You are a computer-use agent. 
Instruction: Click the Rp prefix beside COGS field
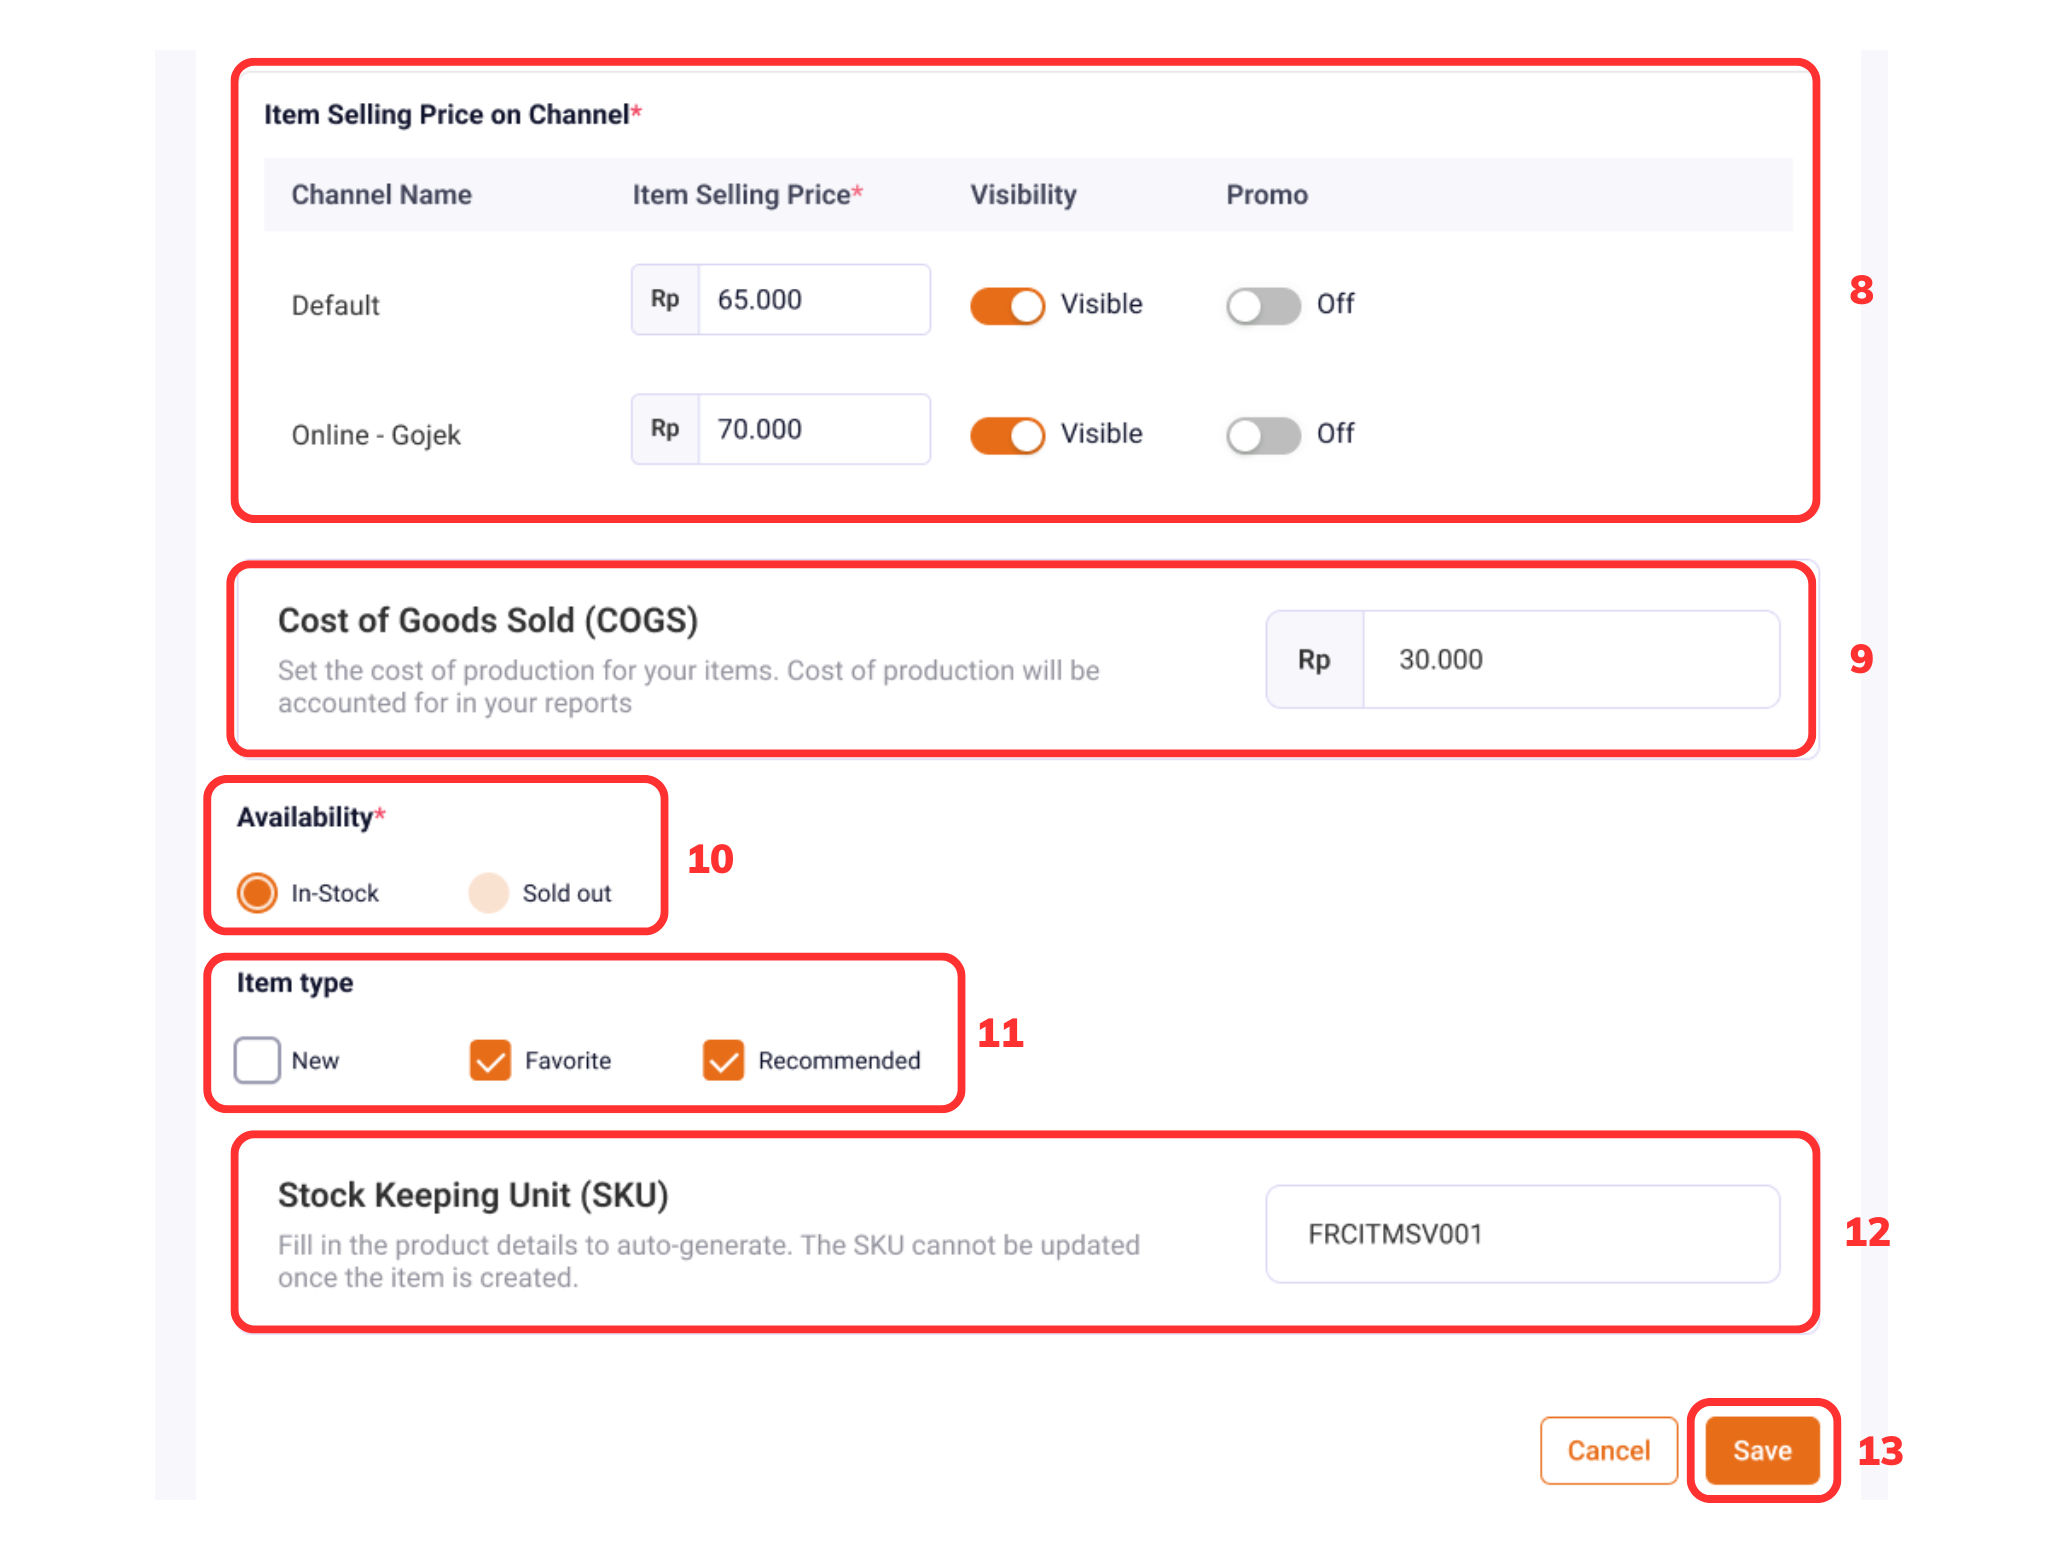(x=1313, y=660)
